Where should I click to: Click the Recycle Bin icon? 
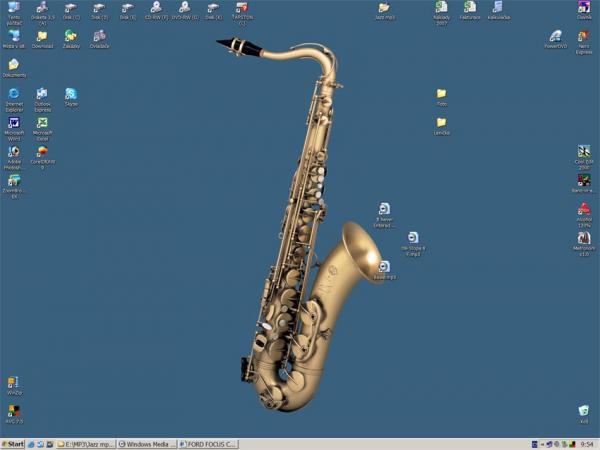click(x=584, y=411)
